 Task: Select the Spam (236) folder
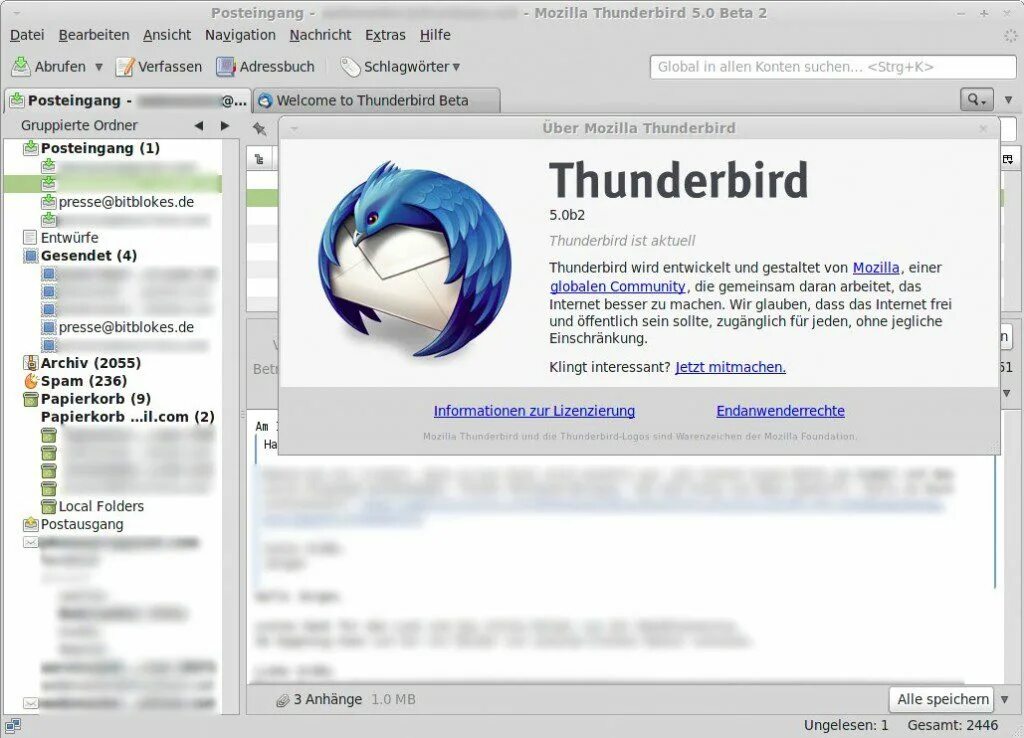[x=84, y=381]
